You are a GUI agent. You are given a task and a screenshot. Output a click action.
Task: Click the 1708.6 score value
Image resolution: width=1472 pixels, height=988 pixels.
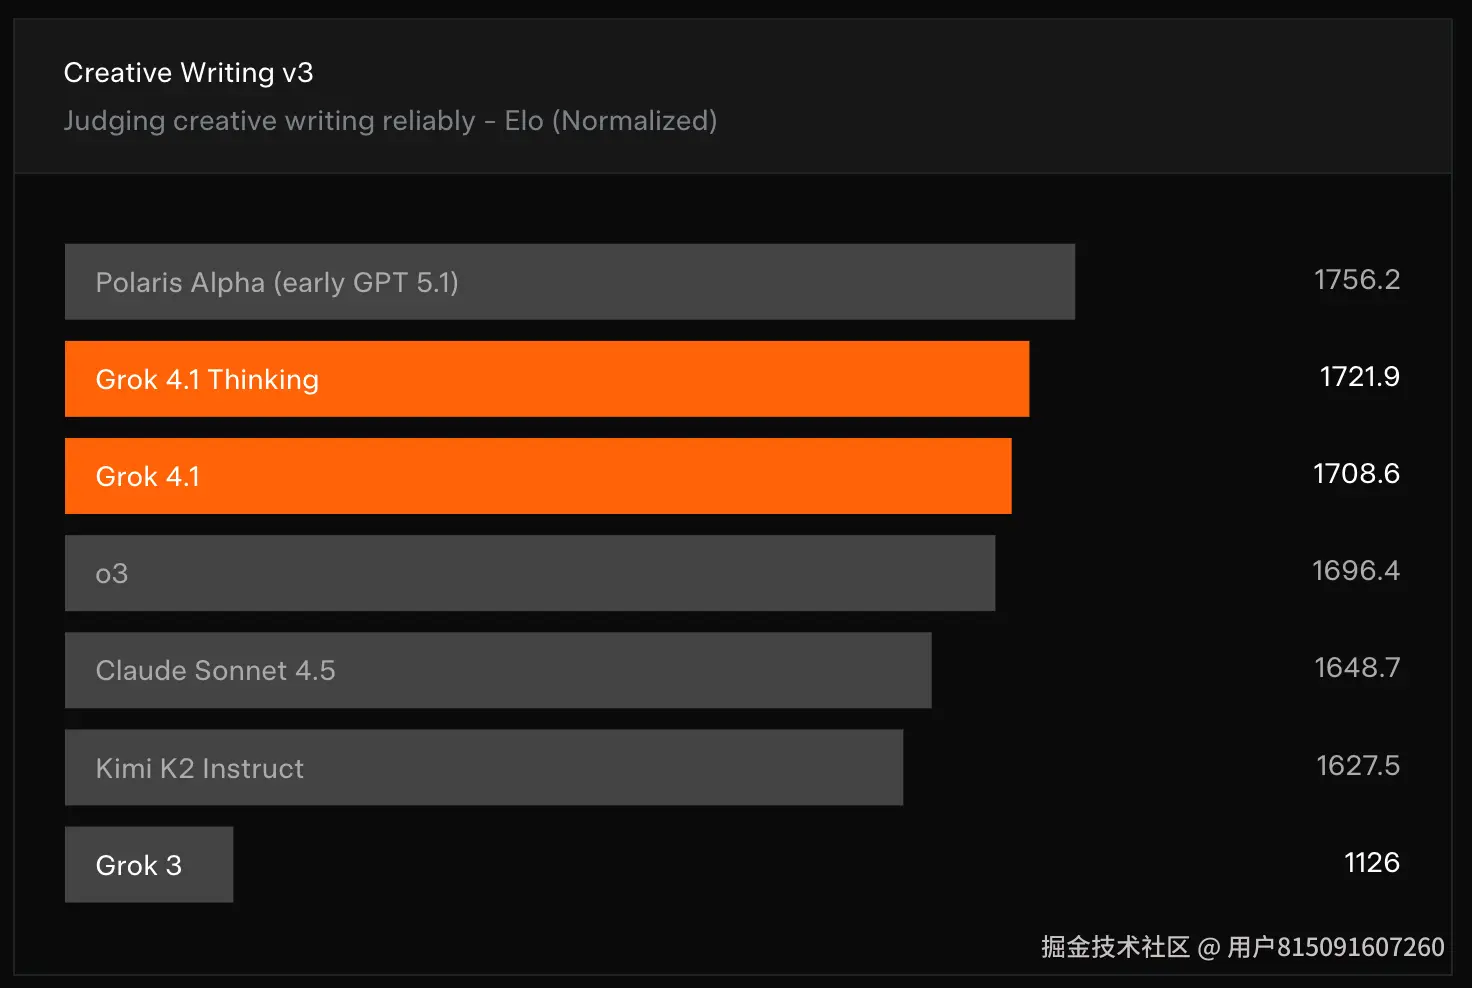coord(1356,474)
